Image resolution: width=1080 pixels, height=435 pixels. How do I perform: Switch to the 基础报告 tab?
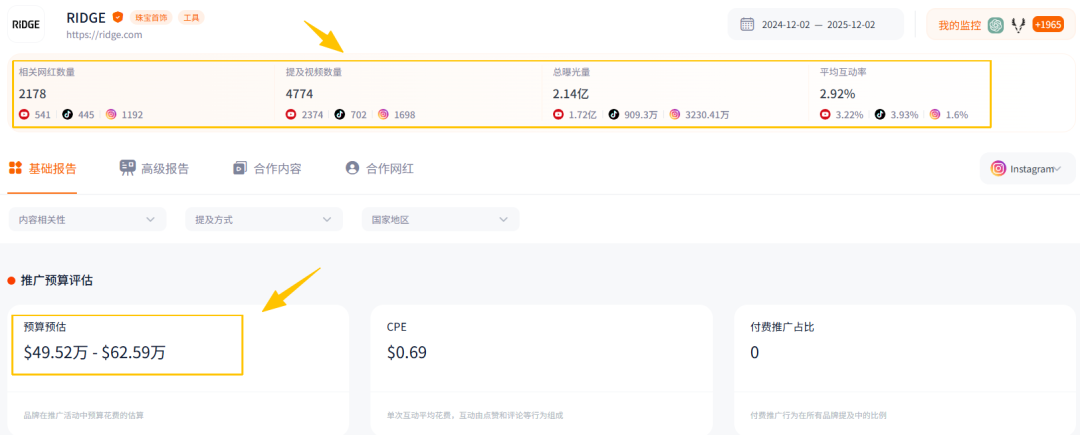[x=42, y=169]
